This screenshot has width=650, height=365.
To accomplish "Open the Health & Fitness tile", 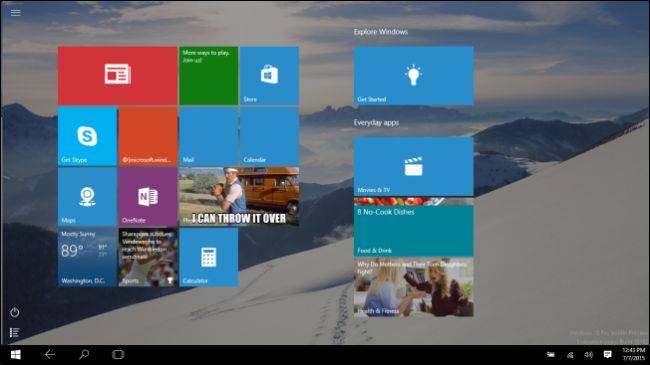I will 413,287.
